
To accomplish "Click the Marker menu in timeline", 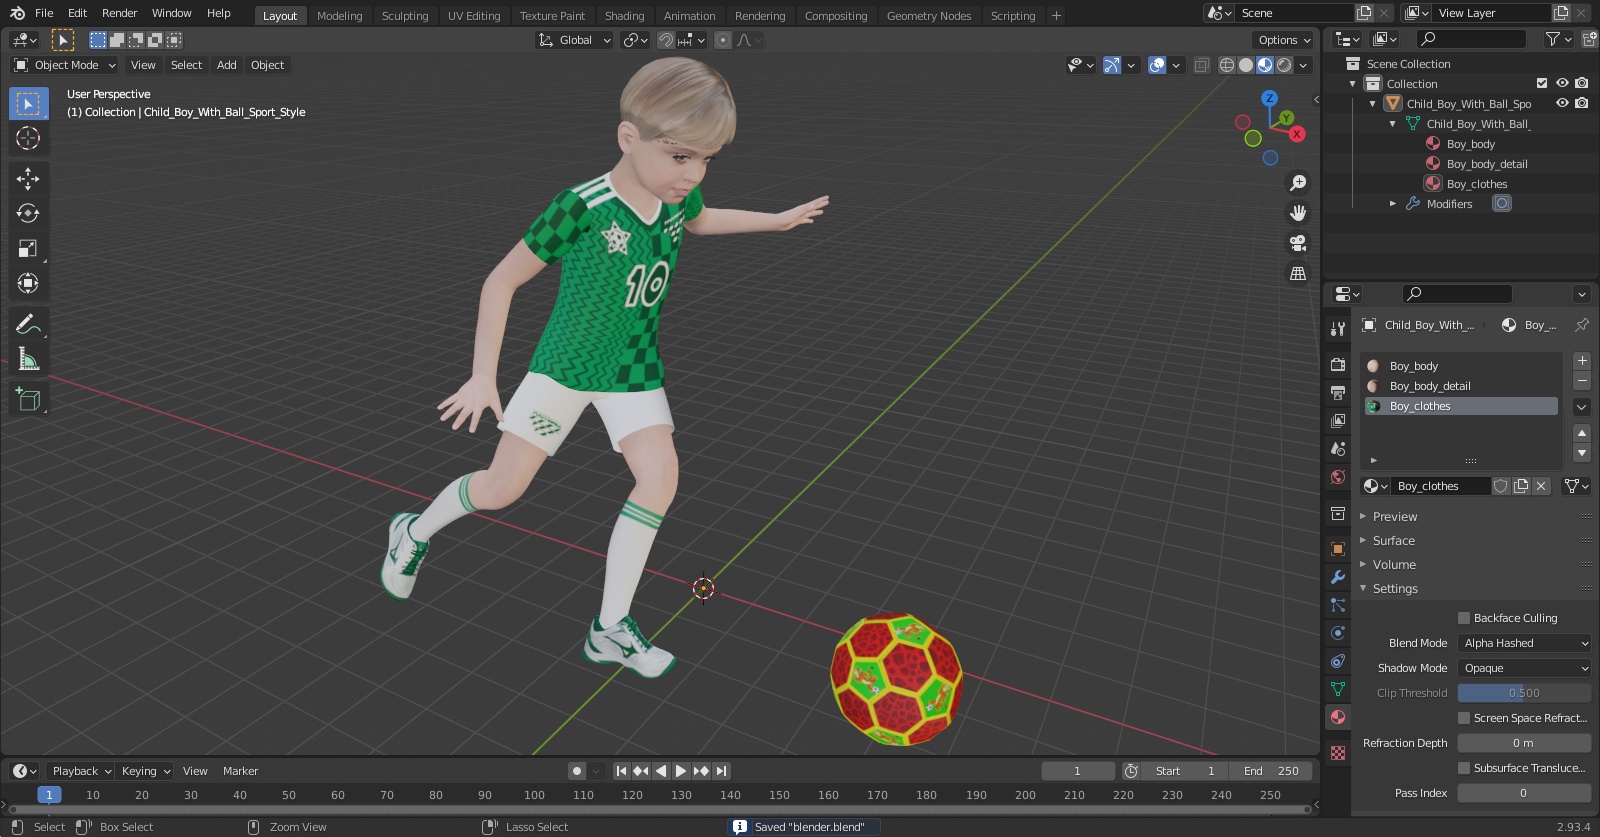I will [x=240, y=771].
